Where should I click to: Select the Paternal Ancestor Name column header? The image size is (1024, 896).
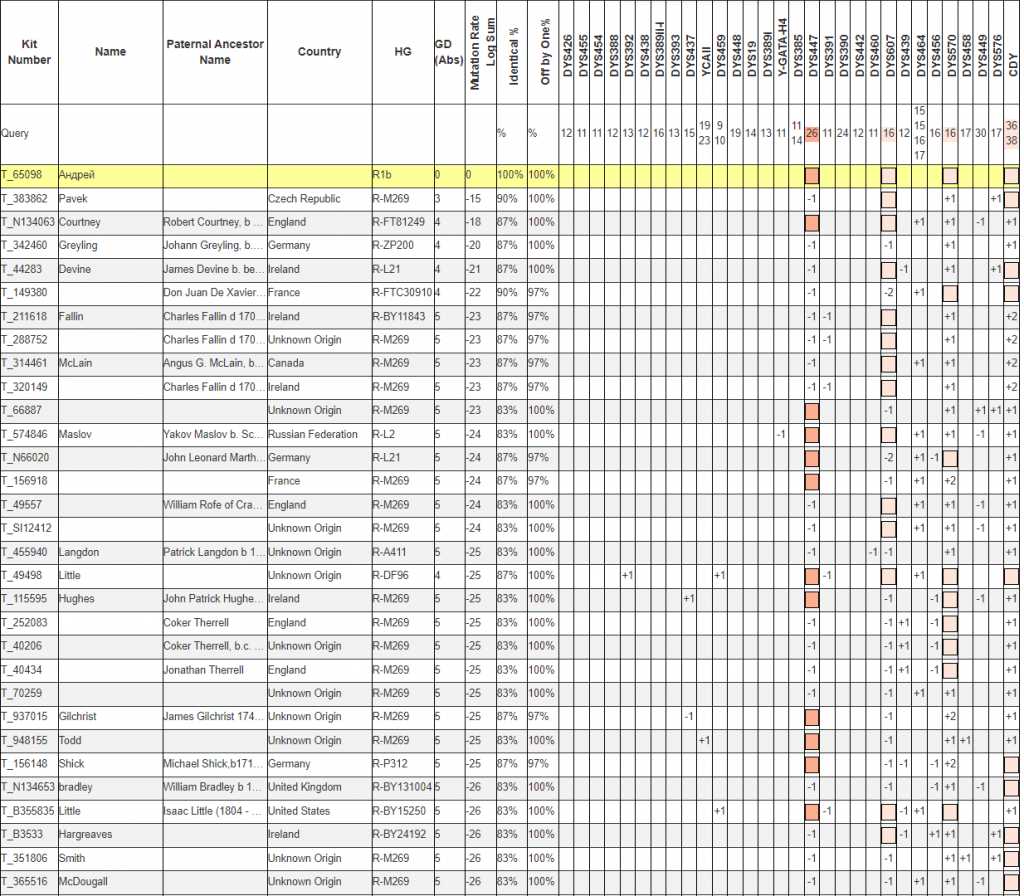[214, 52]
